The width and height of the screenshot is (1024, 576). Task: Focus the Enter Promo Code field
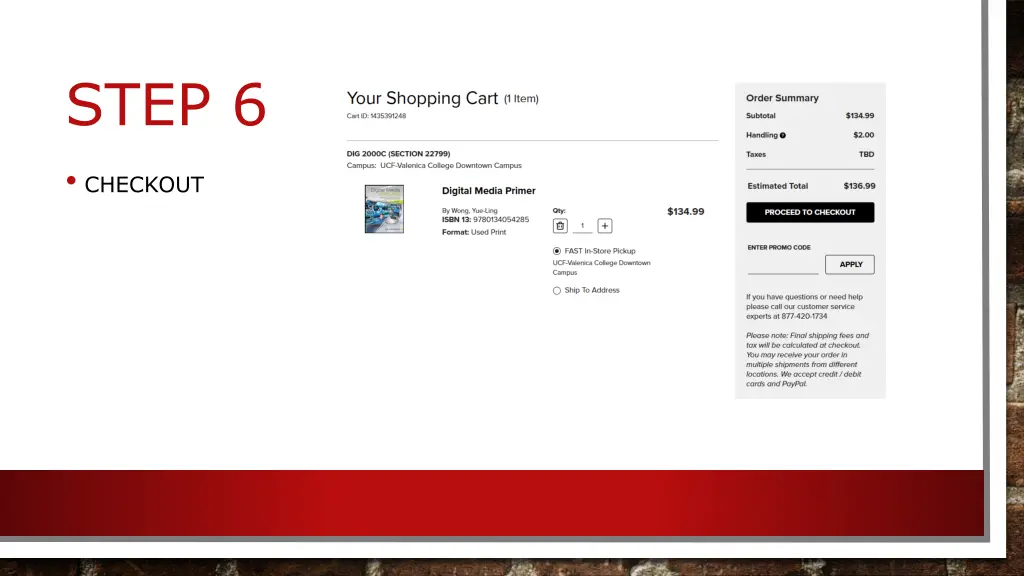782,265
